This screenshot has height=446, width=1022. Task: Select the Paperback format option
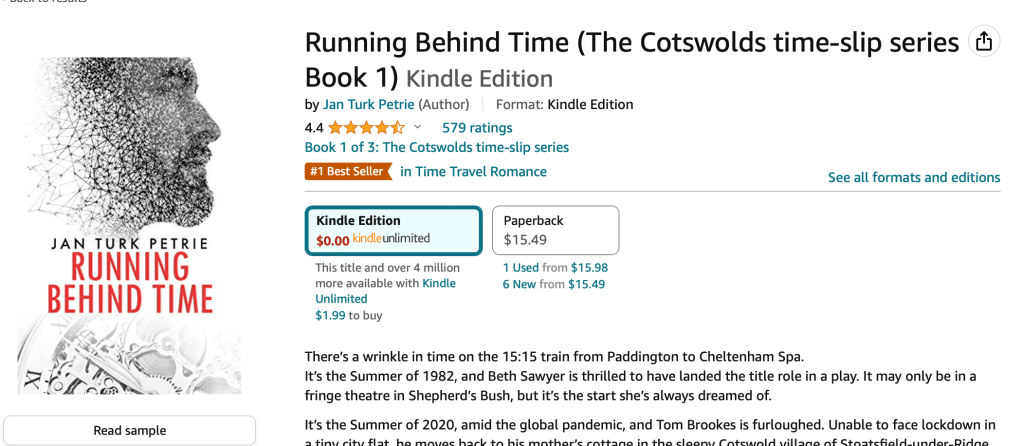(555, 230)
